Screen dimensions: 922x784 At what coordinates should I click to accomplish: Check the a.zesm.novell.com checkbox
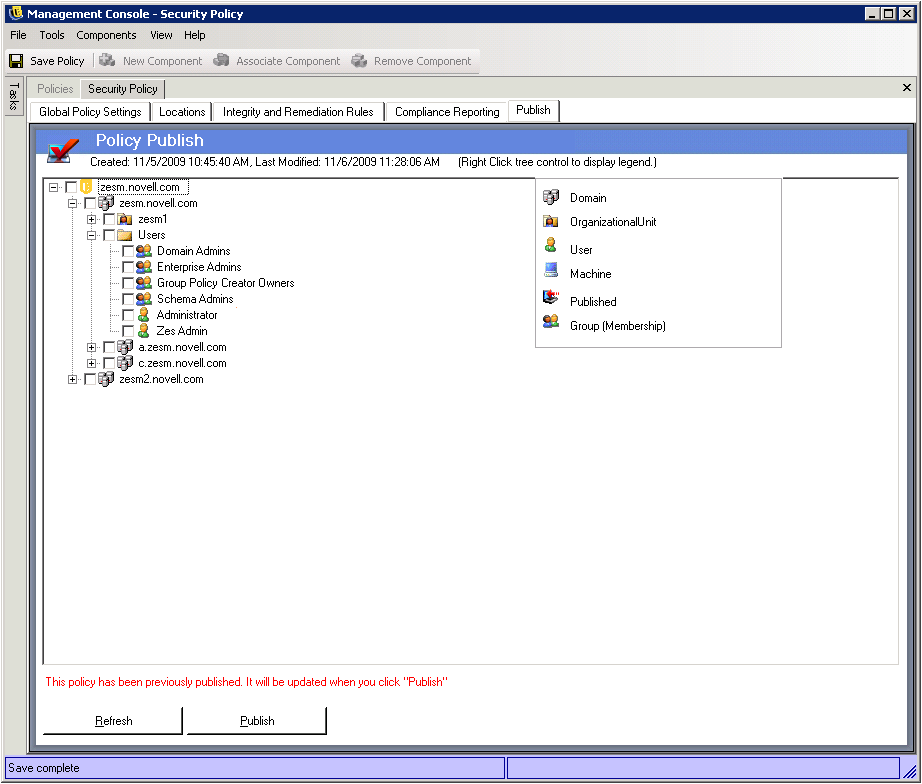click(109, 347)
